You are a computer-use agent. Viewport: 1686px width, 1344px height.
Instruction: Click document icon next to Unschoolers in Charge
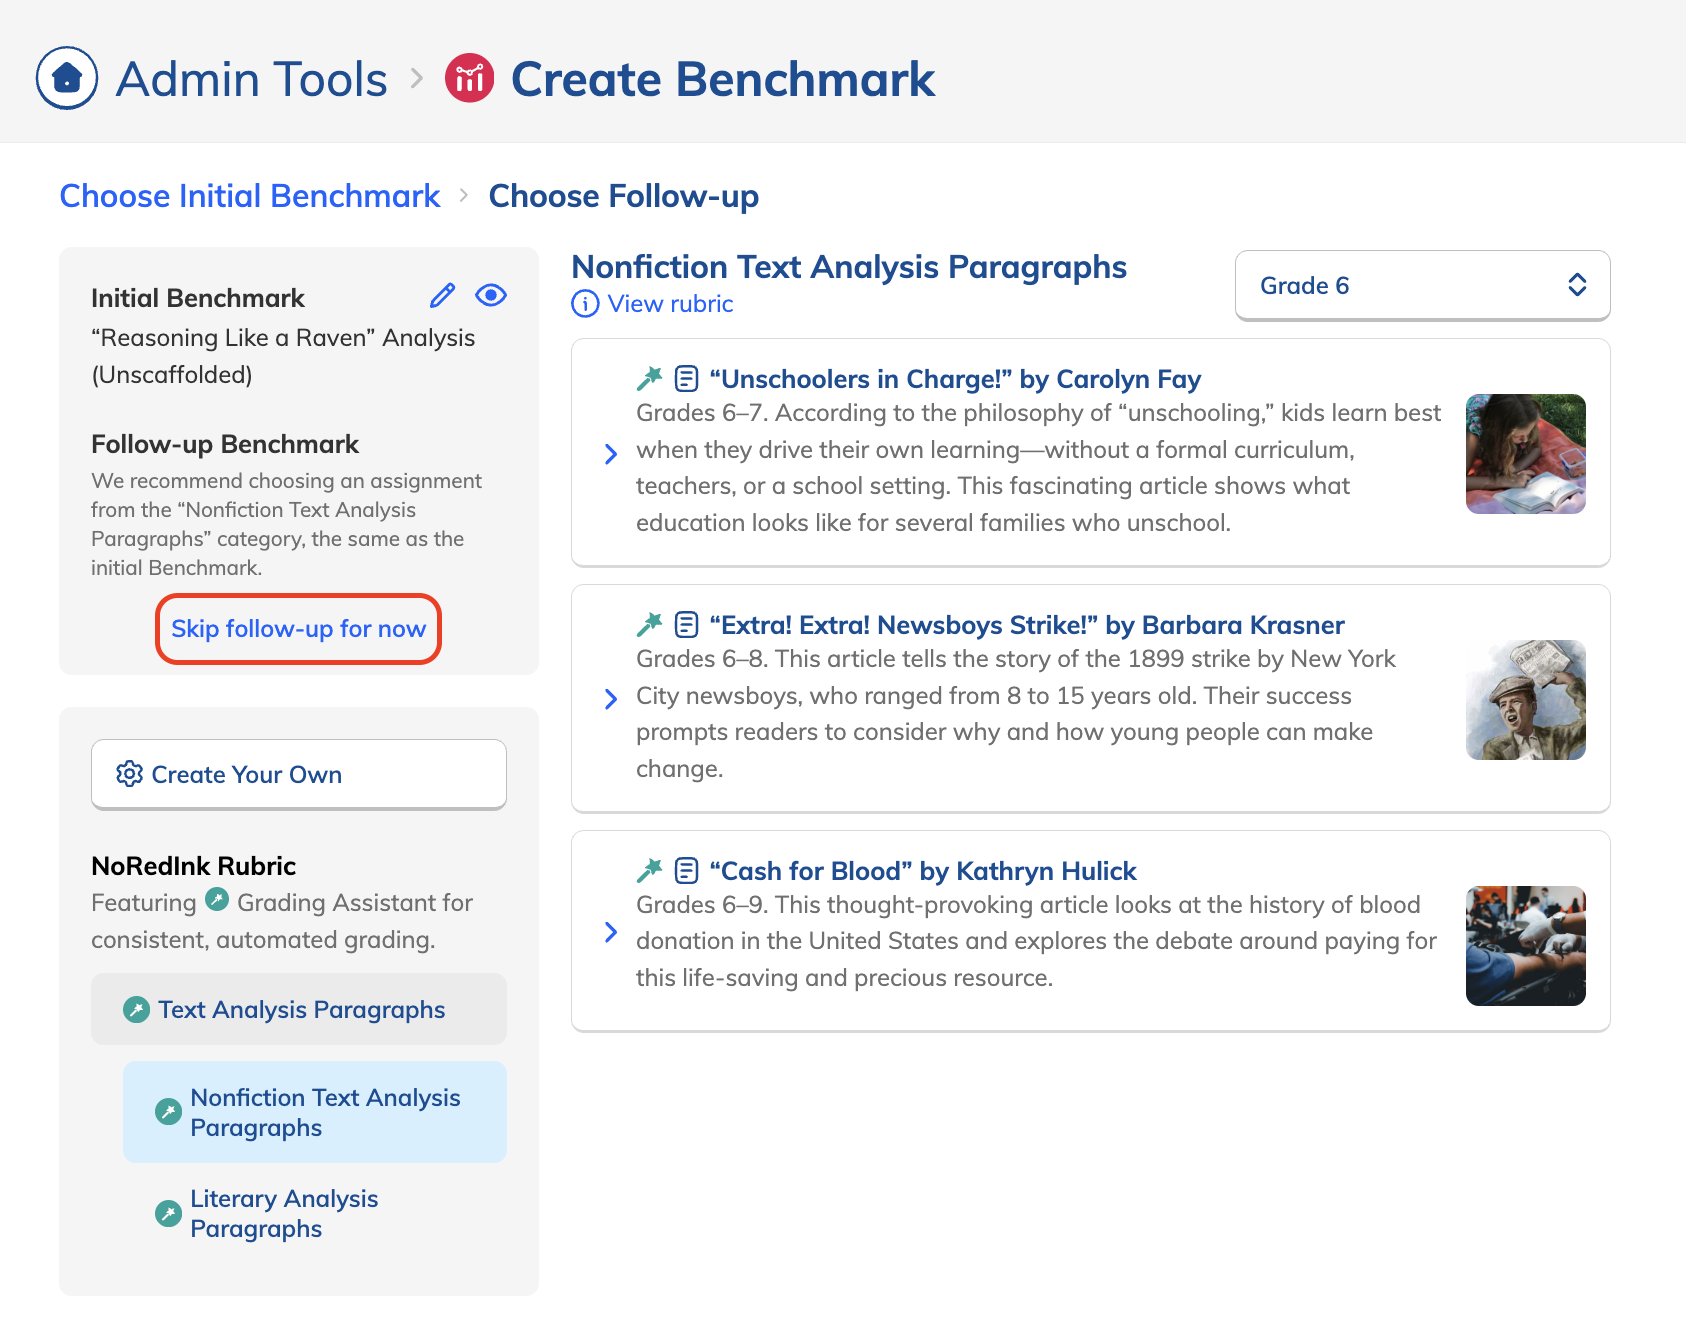686,379
